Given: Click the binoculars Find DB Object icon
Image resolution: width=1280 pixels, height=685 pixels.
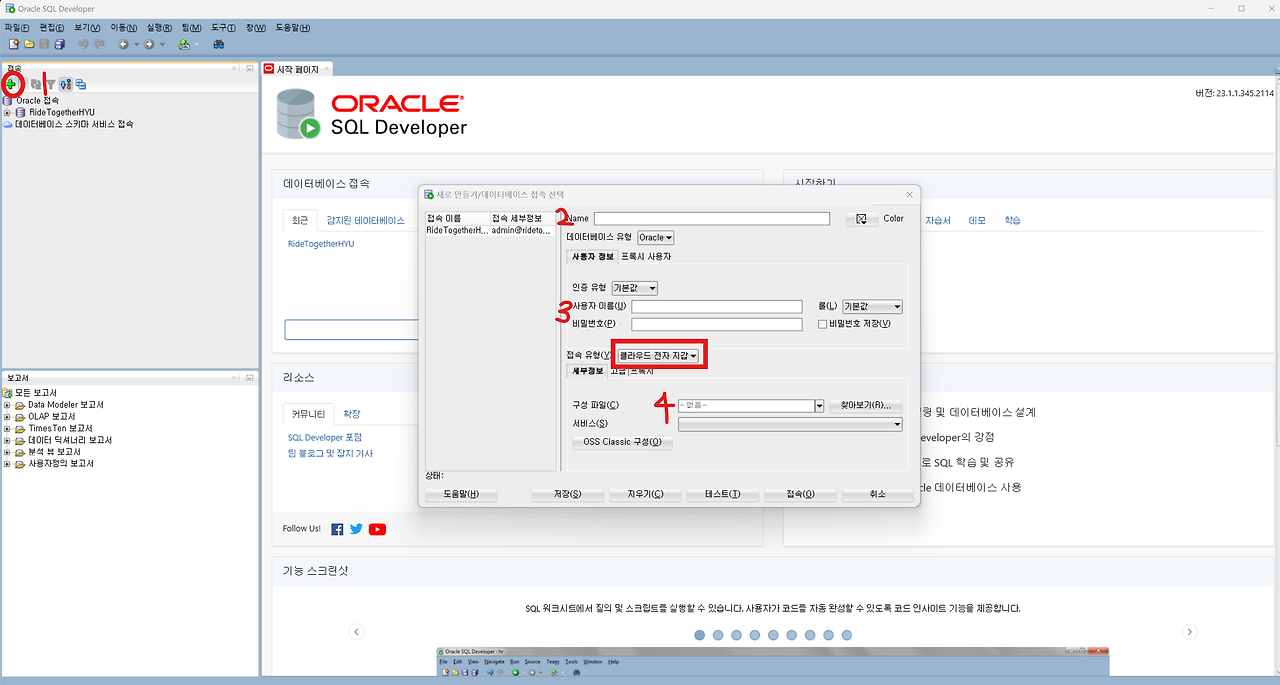Looking at the screenshot, I should (x=218, y=44).
